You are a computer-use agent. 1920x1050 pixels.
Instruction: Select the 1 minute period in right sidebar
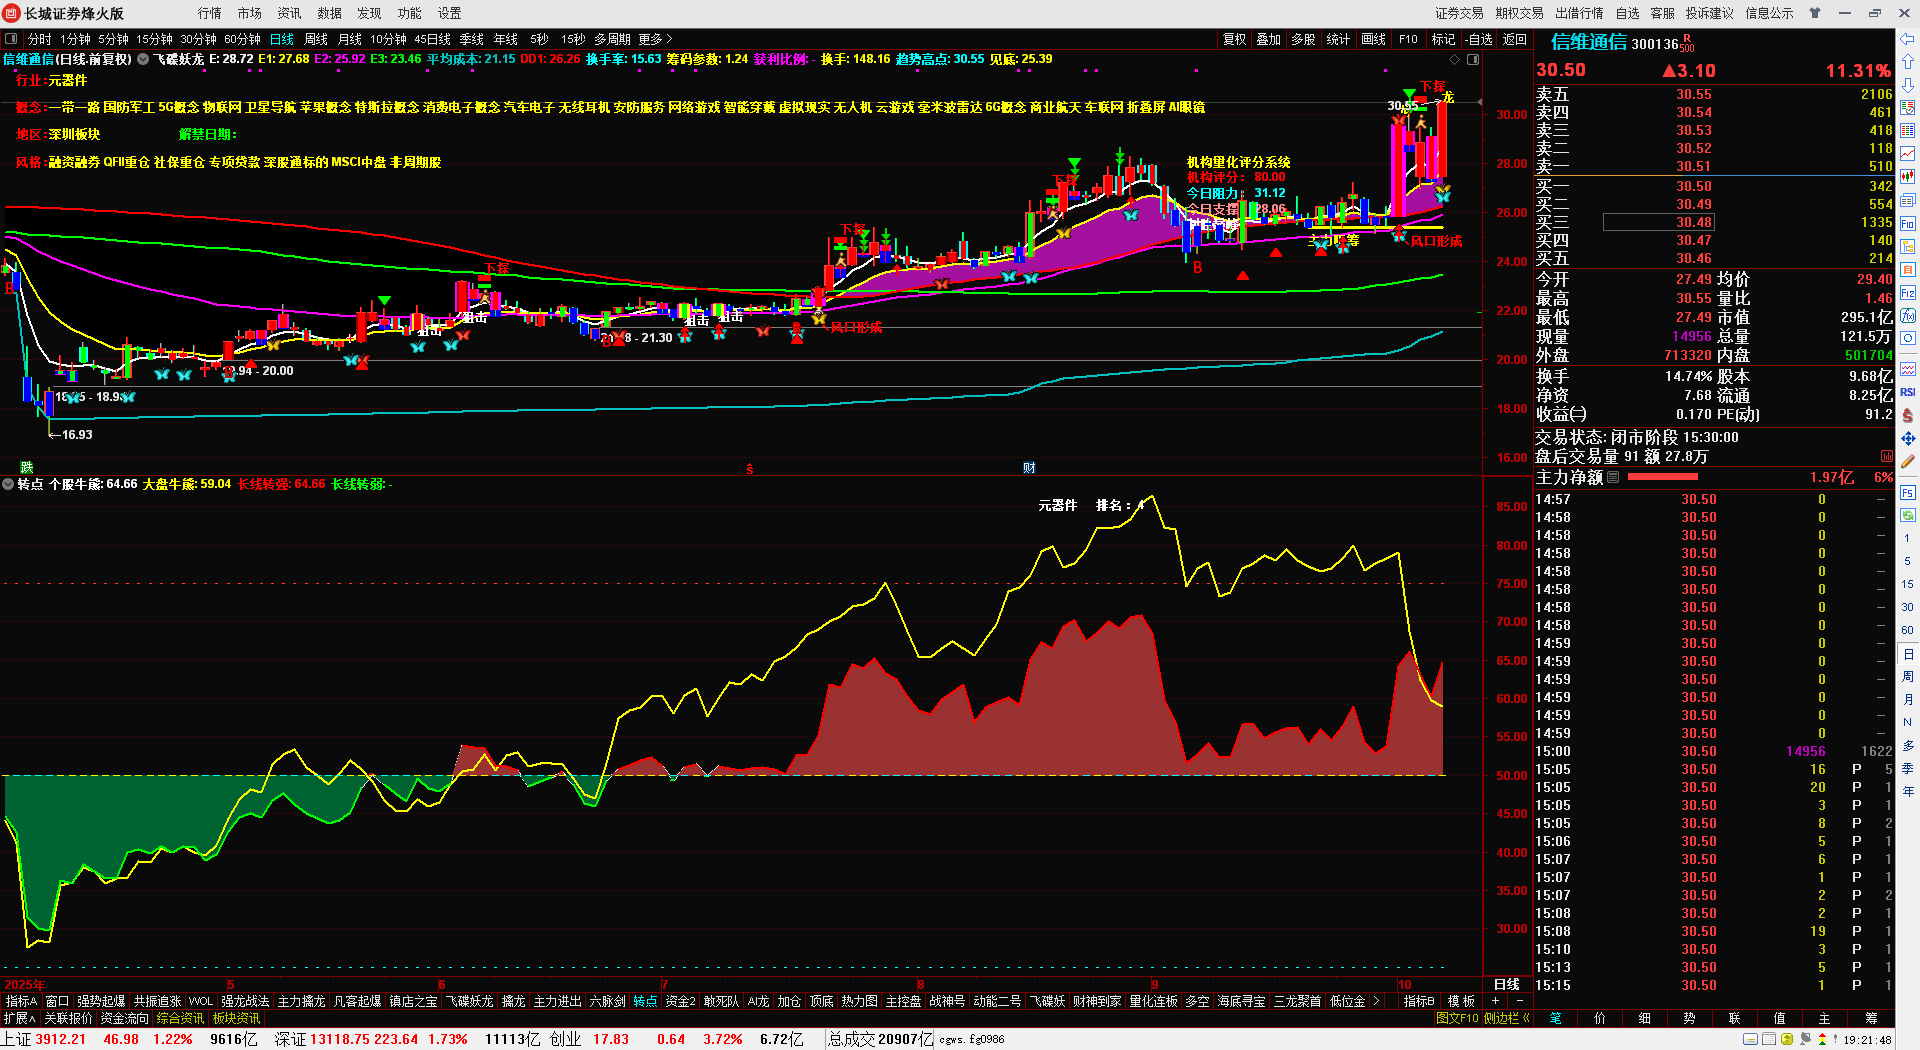(1908, 538)
